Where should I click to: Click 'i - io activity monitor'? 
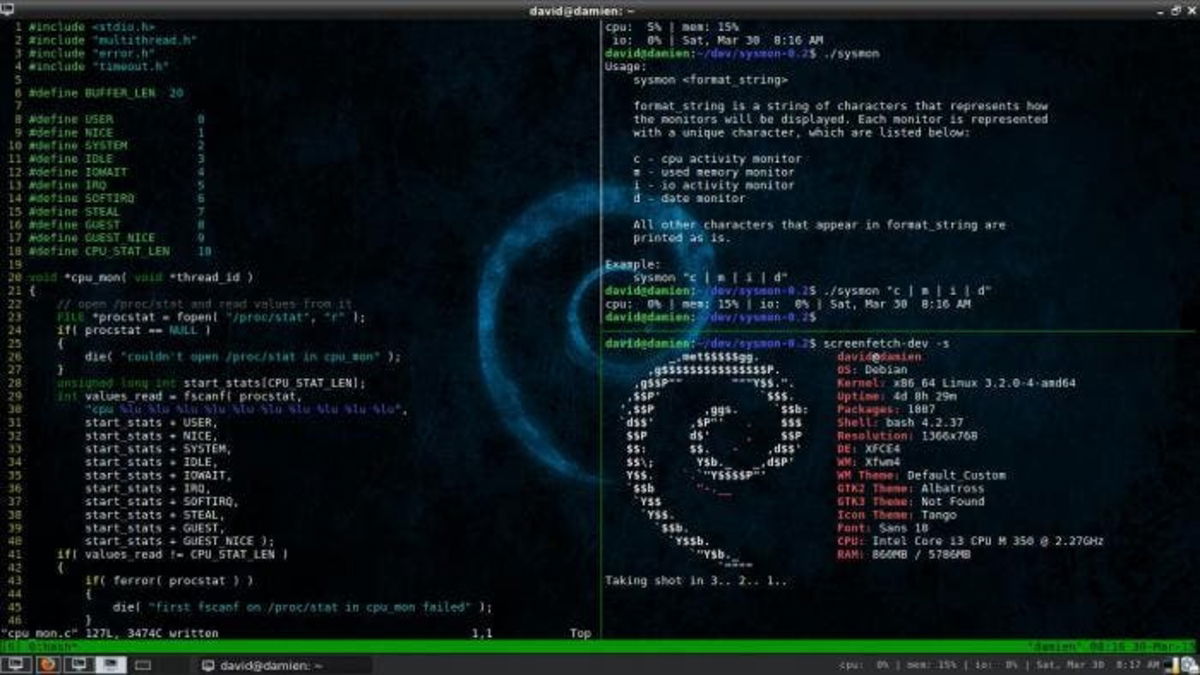(x=714, y=185)
